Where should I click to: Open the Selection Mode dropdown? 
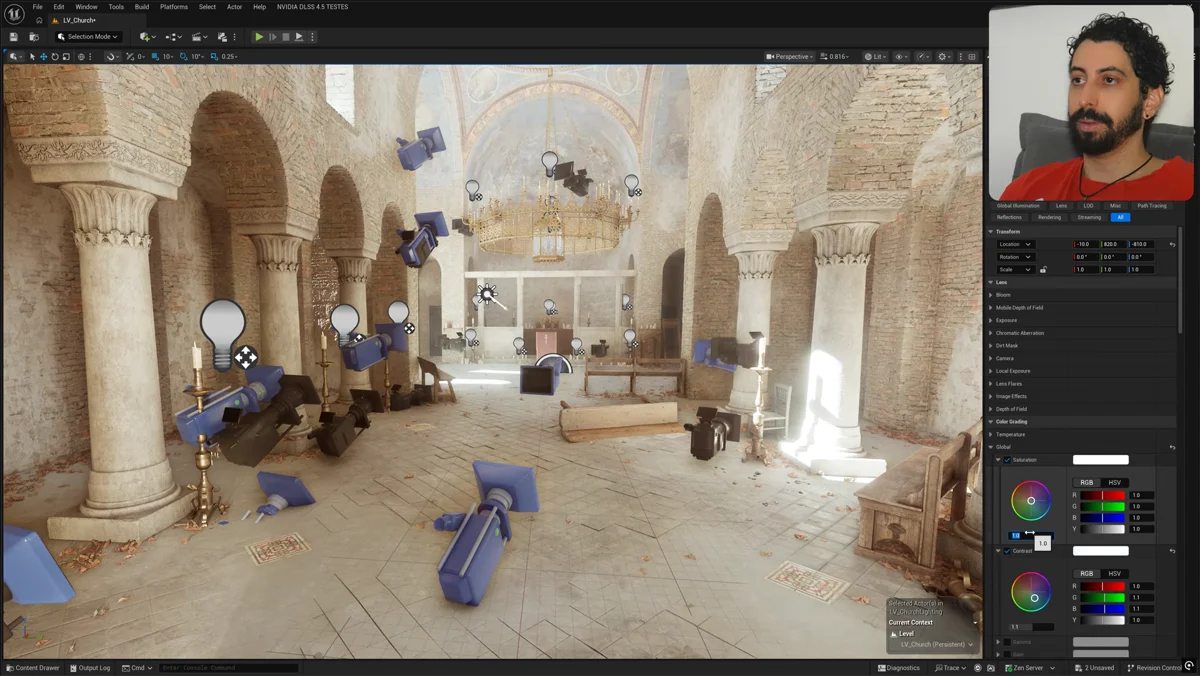click(89, 37)
